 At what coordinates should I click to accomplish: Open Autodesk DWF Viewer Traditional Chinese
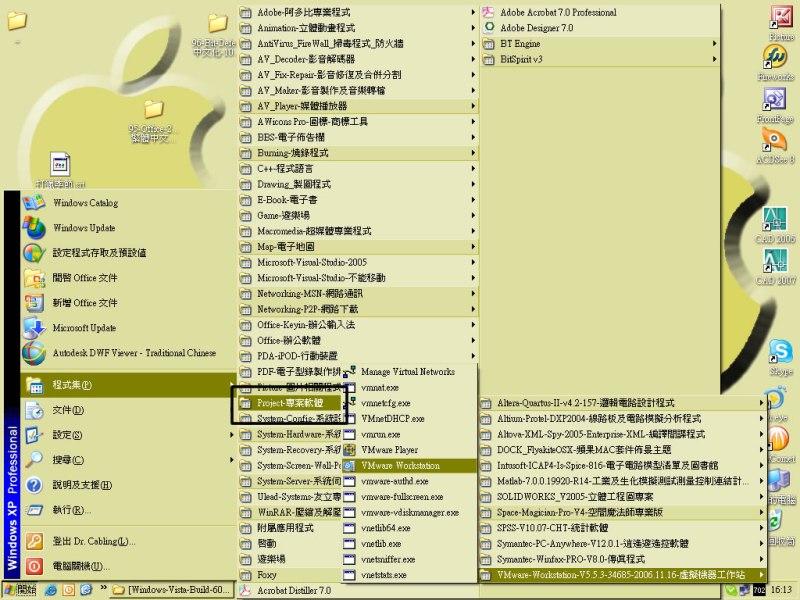(128, 353)
